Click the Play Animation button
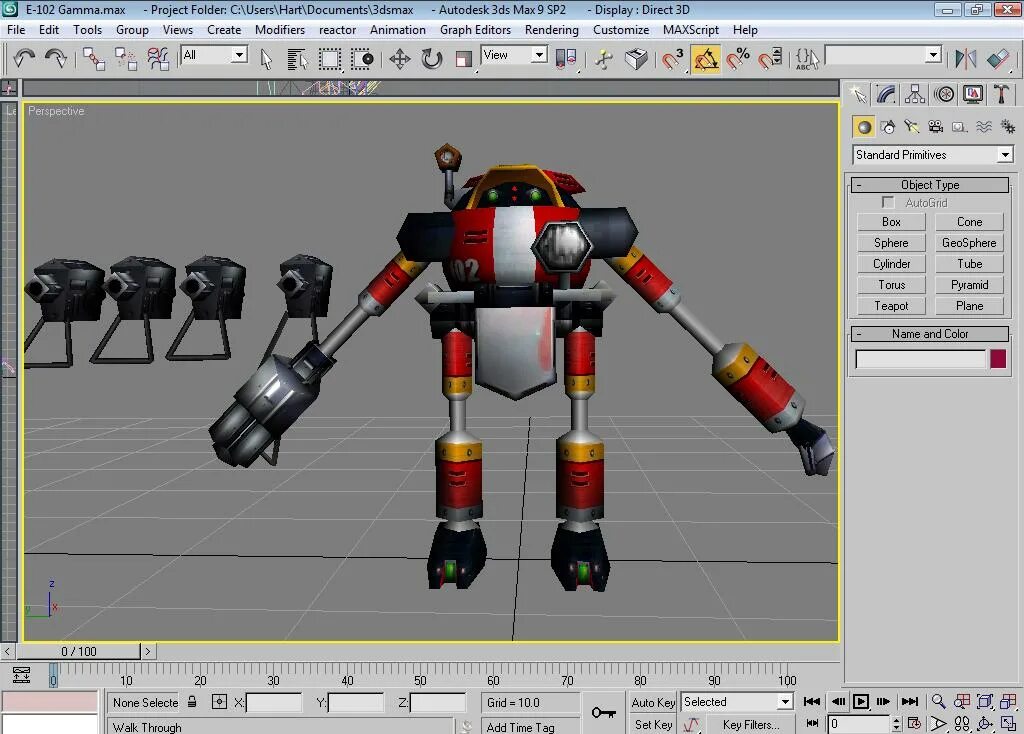This screenshot has height=734, width=1024. coord(861,701)
